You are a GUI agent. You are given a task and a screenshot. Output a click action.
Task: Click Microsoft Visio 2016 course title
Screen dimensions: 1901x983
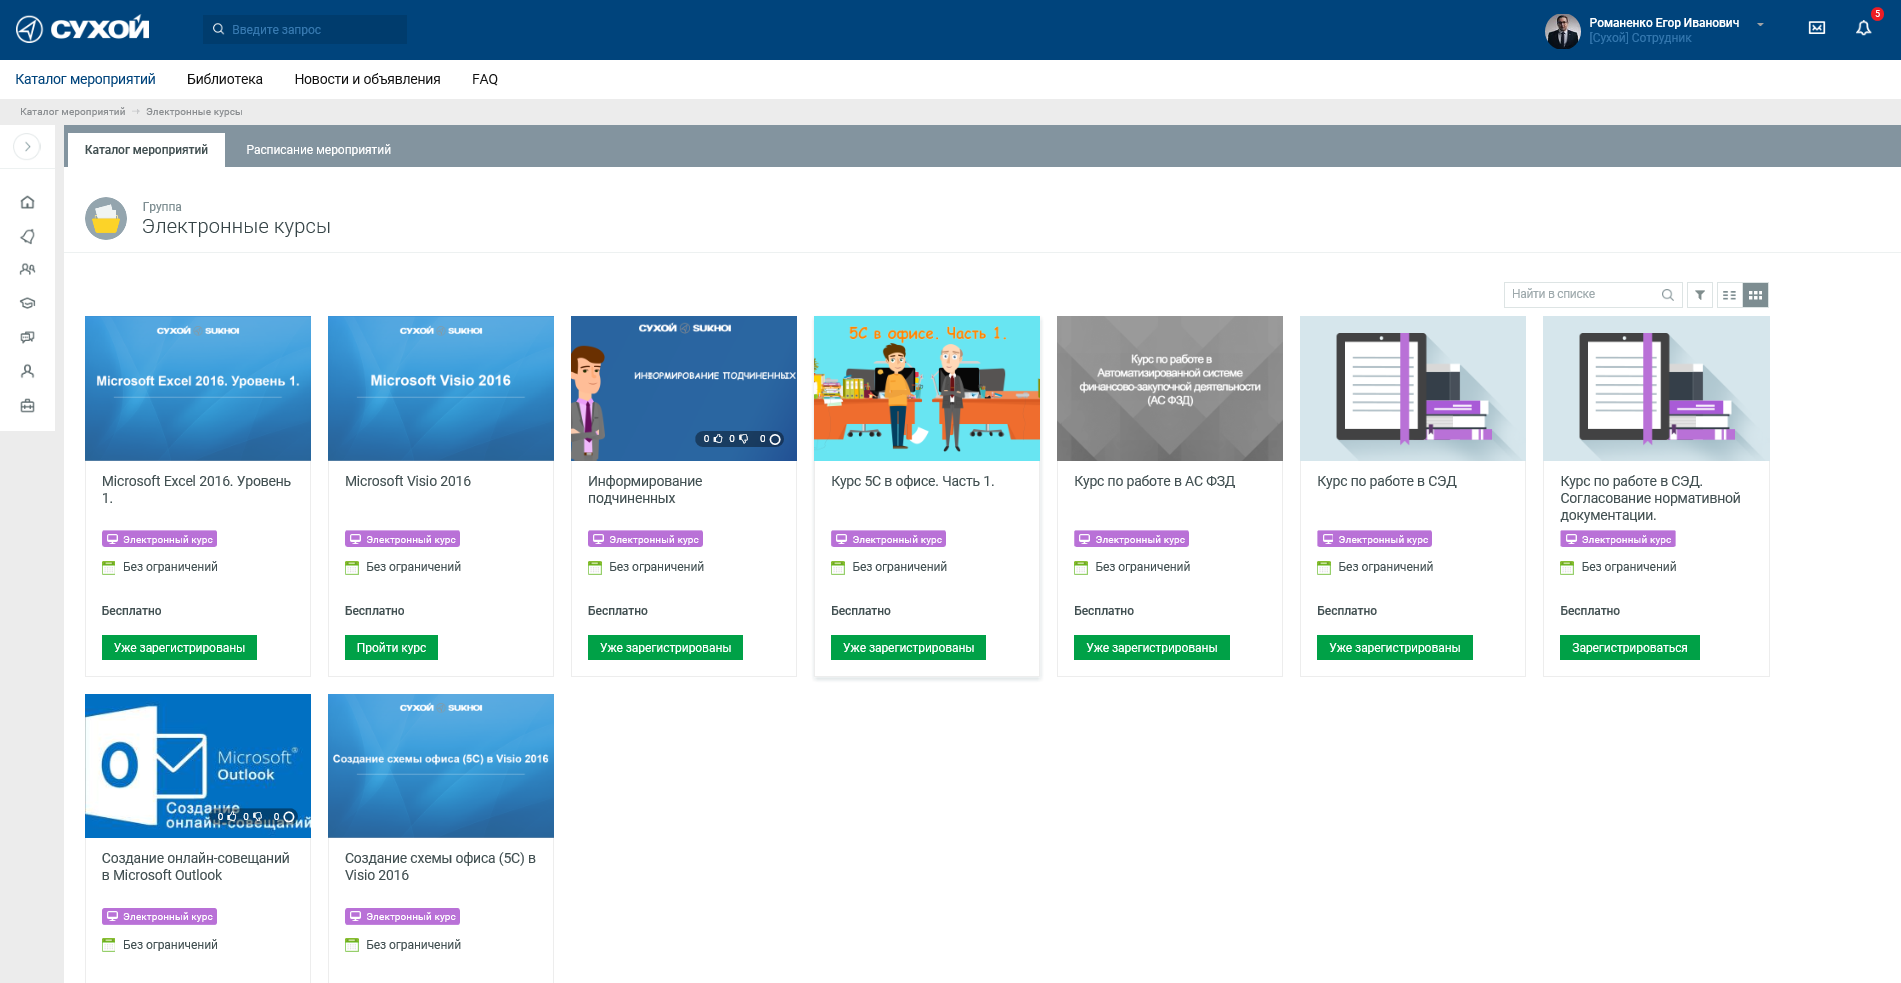[408, 481]
